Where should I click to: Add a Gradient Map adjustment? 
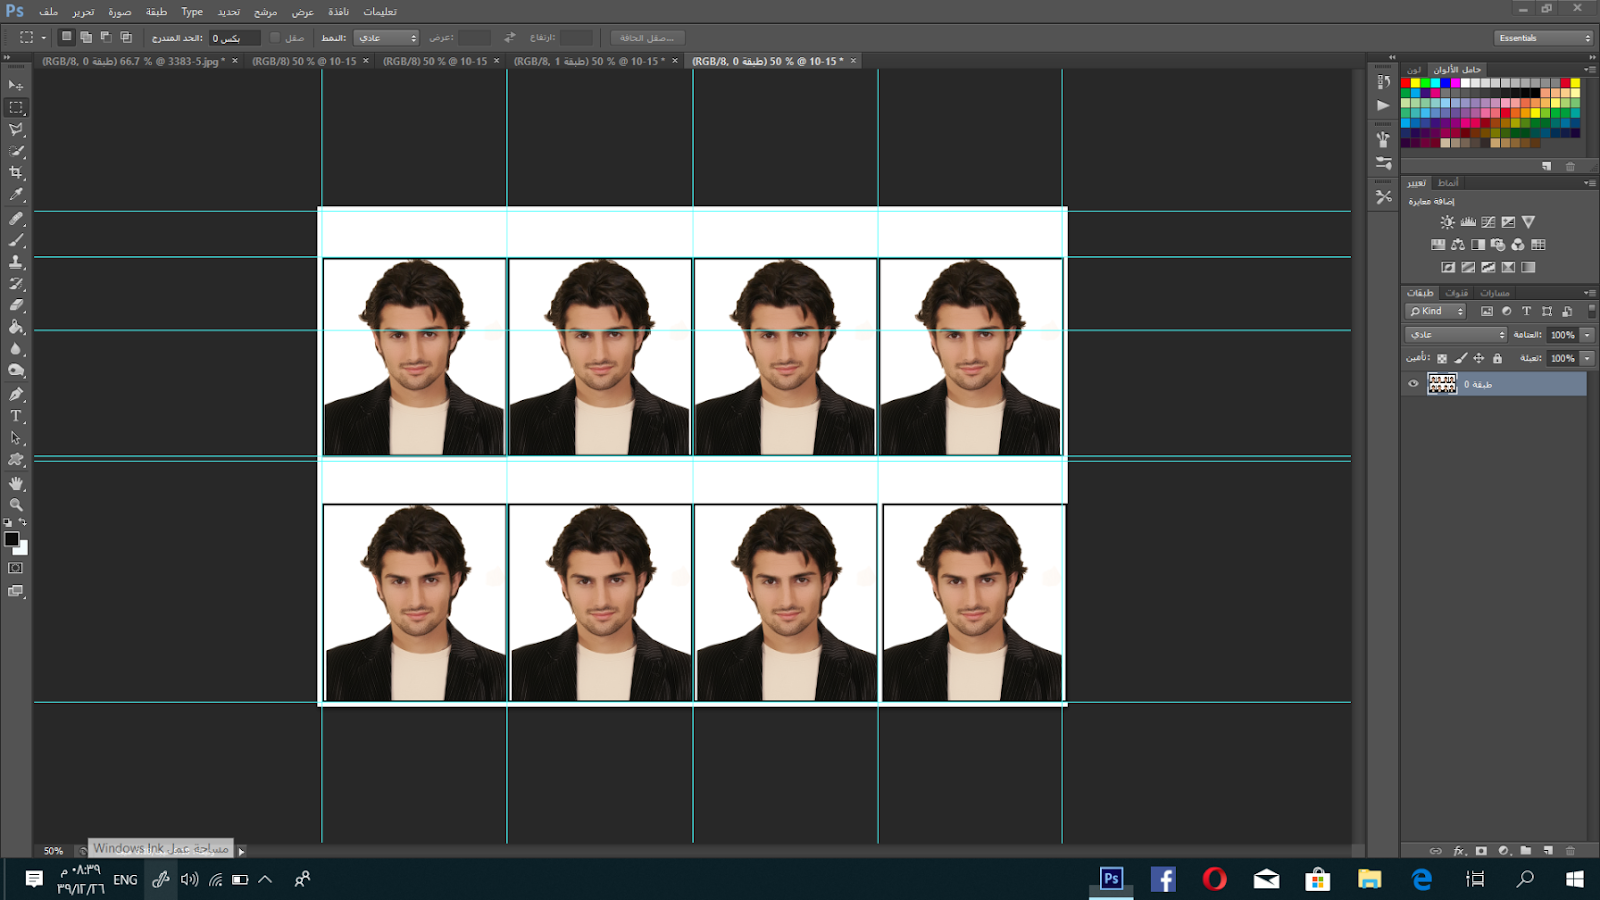pyautogui.click(x=1528, y=267)
